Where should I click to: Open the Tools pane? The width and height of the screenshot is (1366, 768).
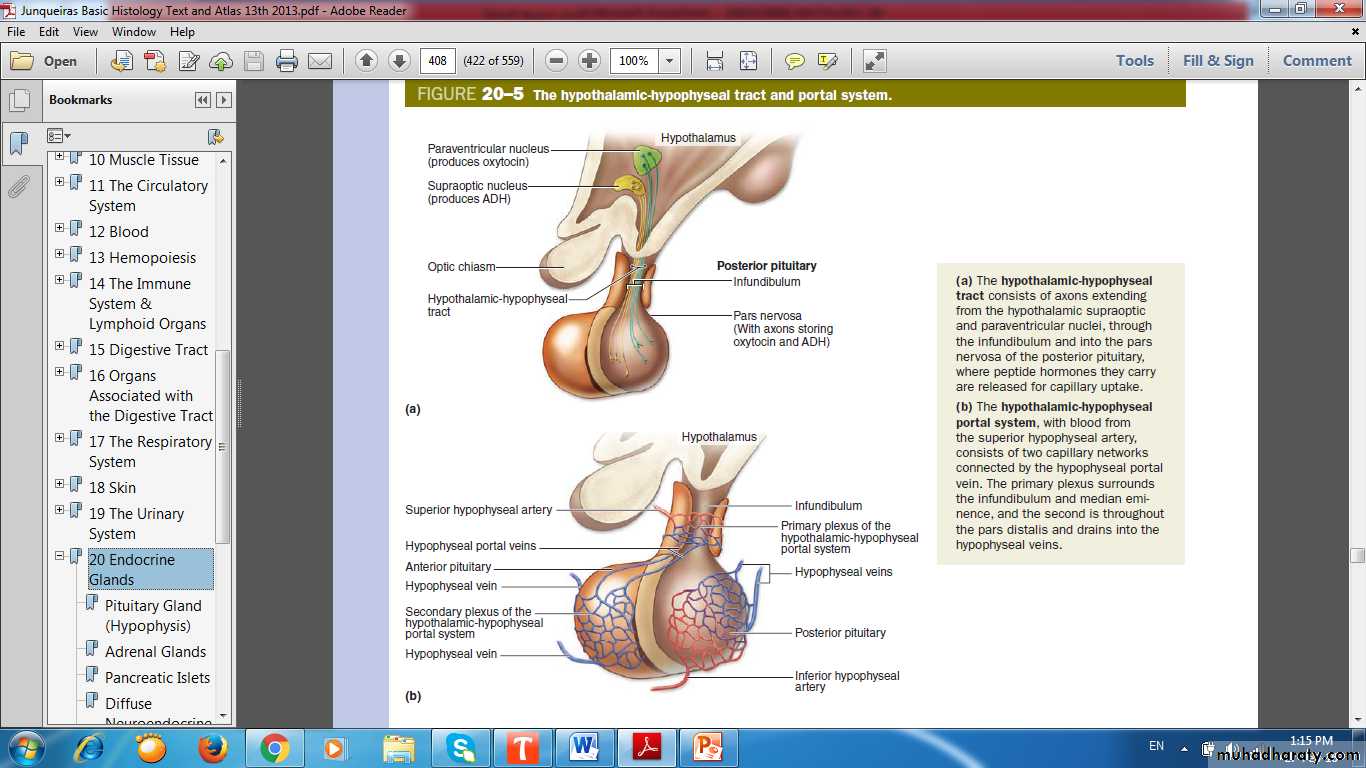1134,61
